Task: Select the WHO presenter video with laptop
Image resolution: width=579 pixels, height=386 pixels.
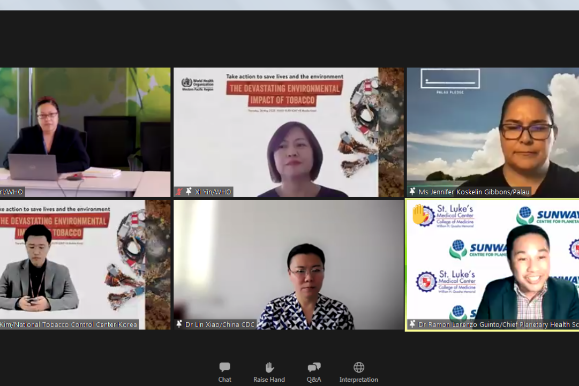Action: click(x=85, y=132)
